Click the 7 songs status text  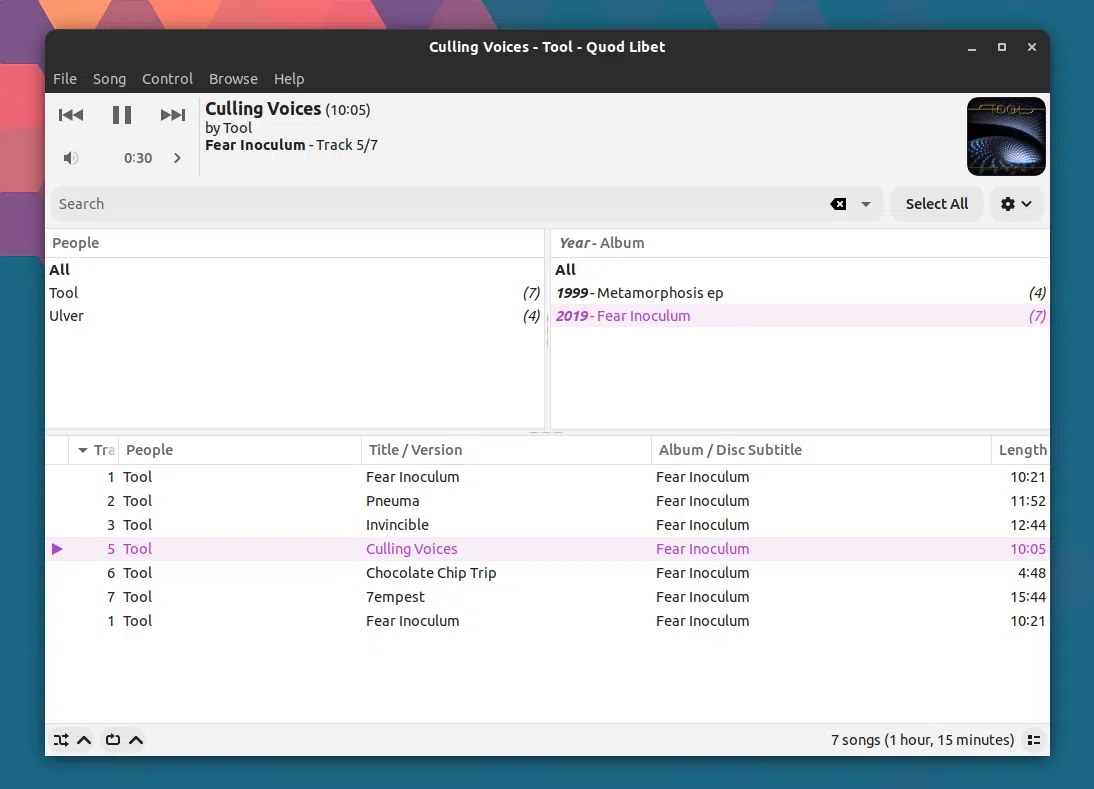tap(922, 740)
